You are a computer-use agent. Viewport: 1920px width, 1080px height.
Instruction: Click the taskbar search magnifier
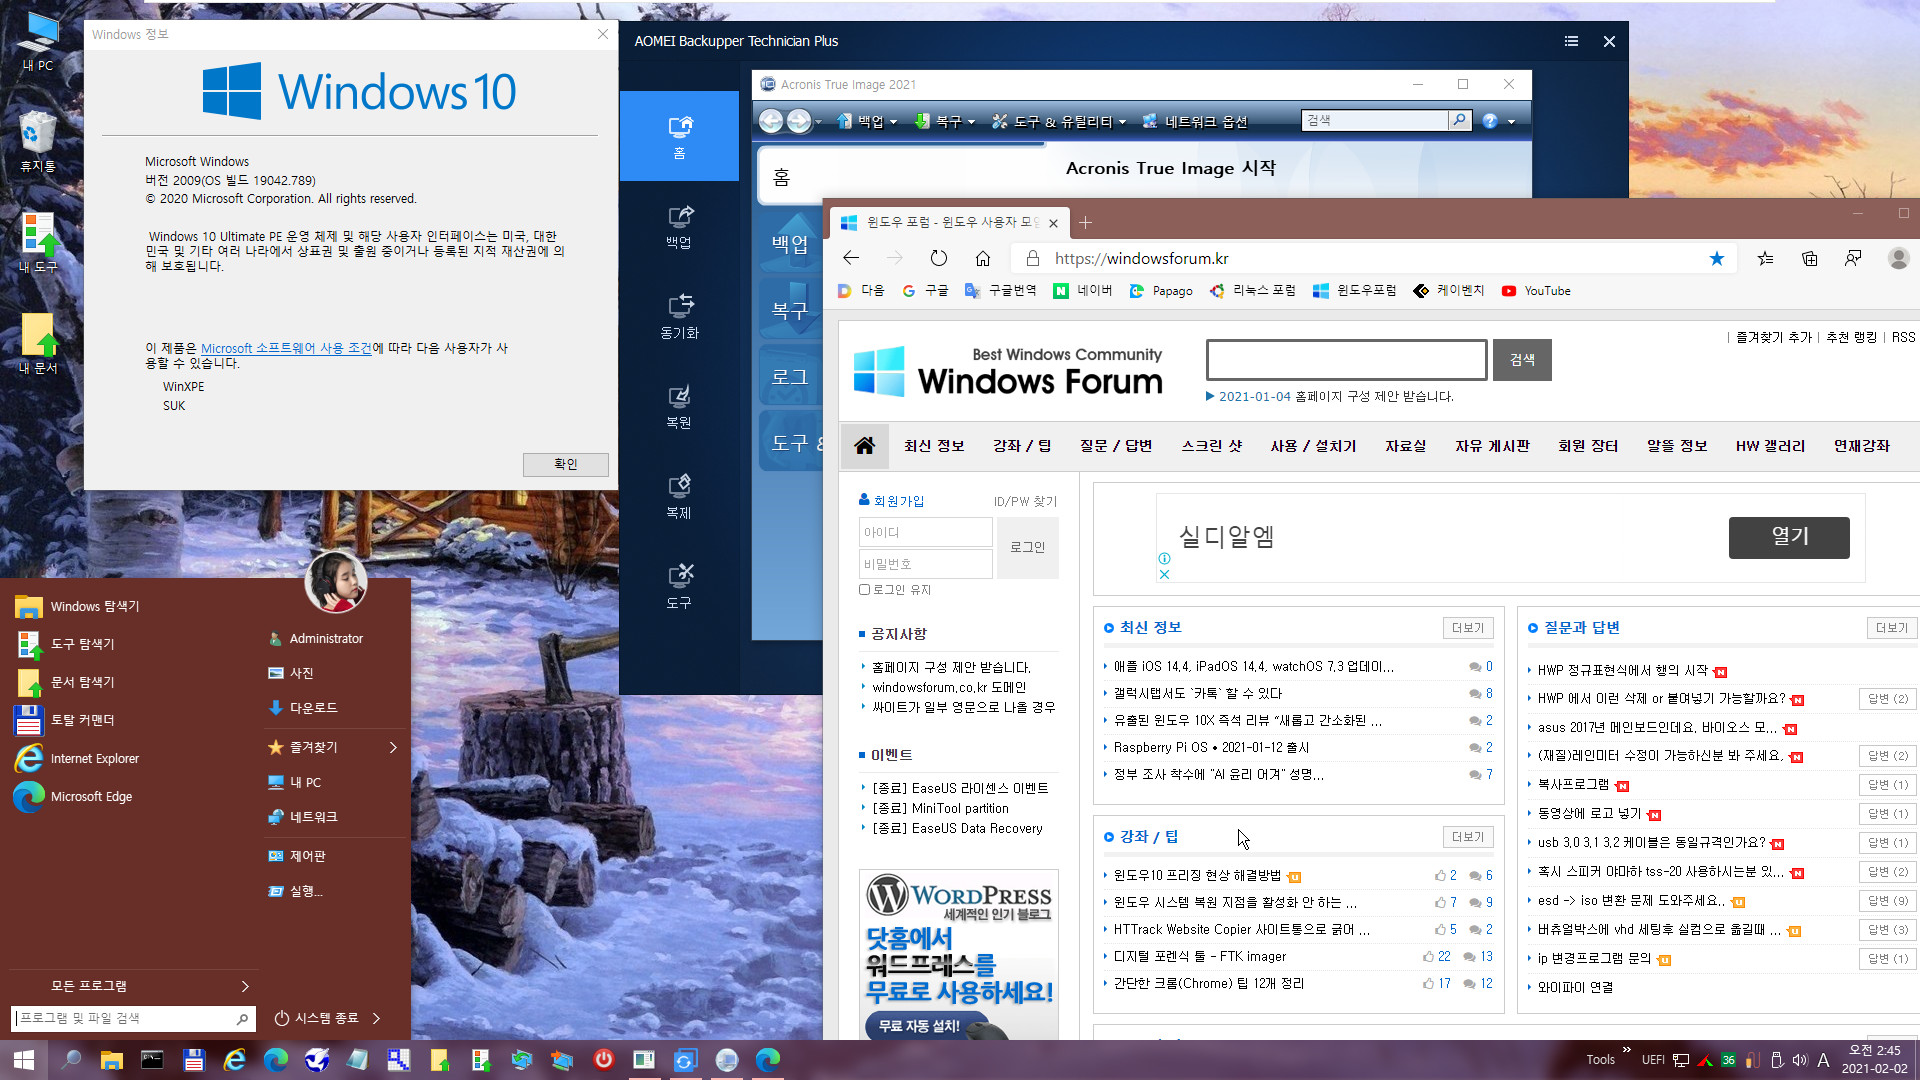(x=71, y=1060)
